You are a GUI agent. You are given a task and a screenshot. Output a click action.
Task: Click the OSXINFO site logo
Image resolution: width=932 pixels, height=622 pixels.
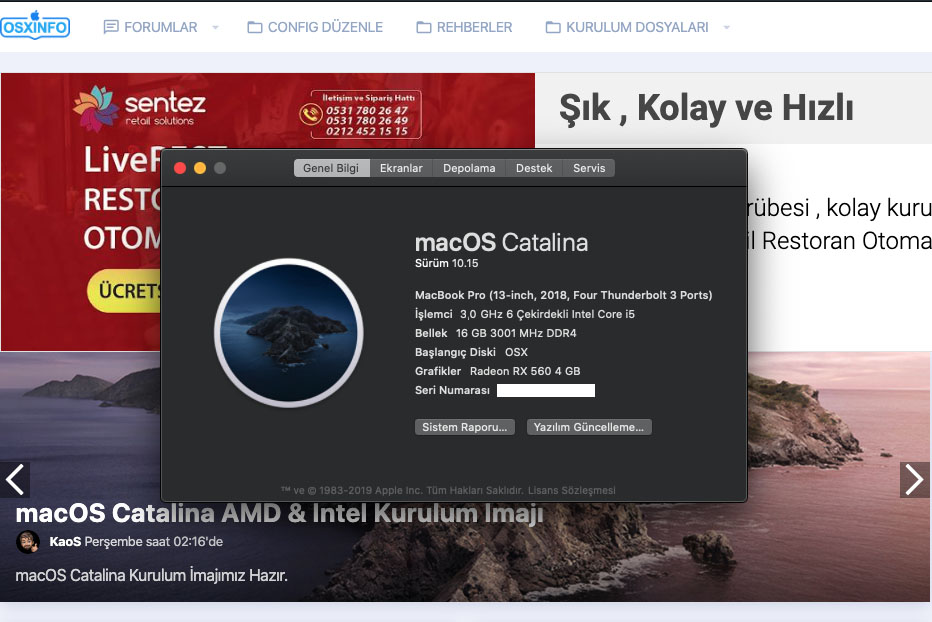pyautogui.click(x=35, y=25)
